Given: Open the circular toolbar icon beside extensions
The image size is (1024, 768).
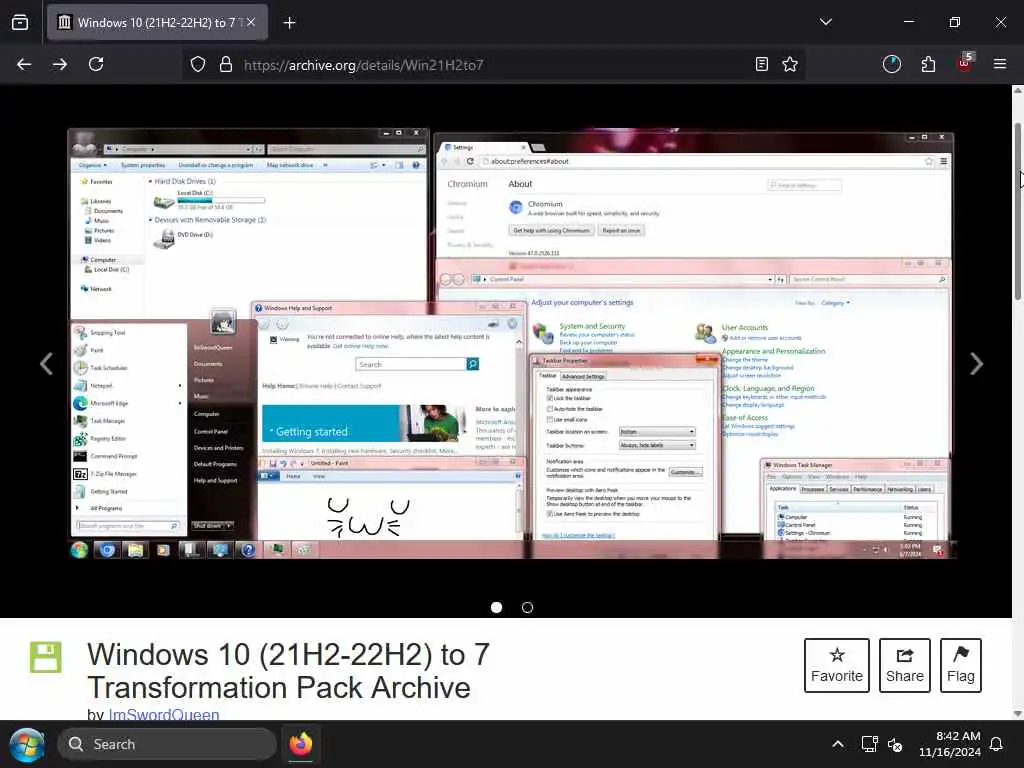Looking at the screenshot, I should [x=891, y=64].
